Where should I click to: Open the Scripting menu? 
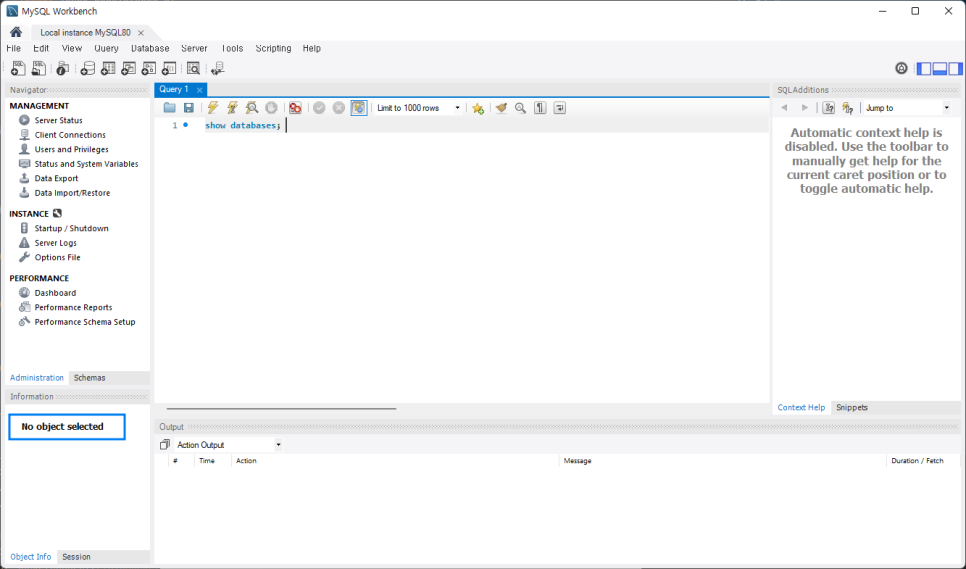[273, 48]
